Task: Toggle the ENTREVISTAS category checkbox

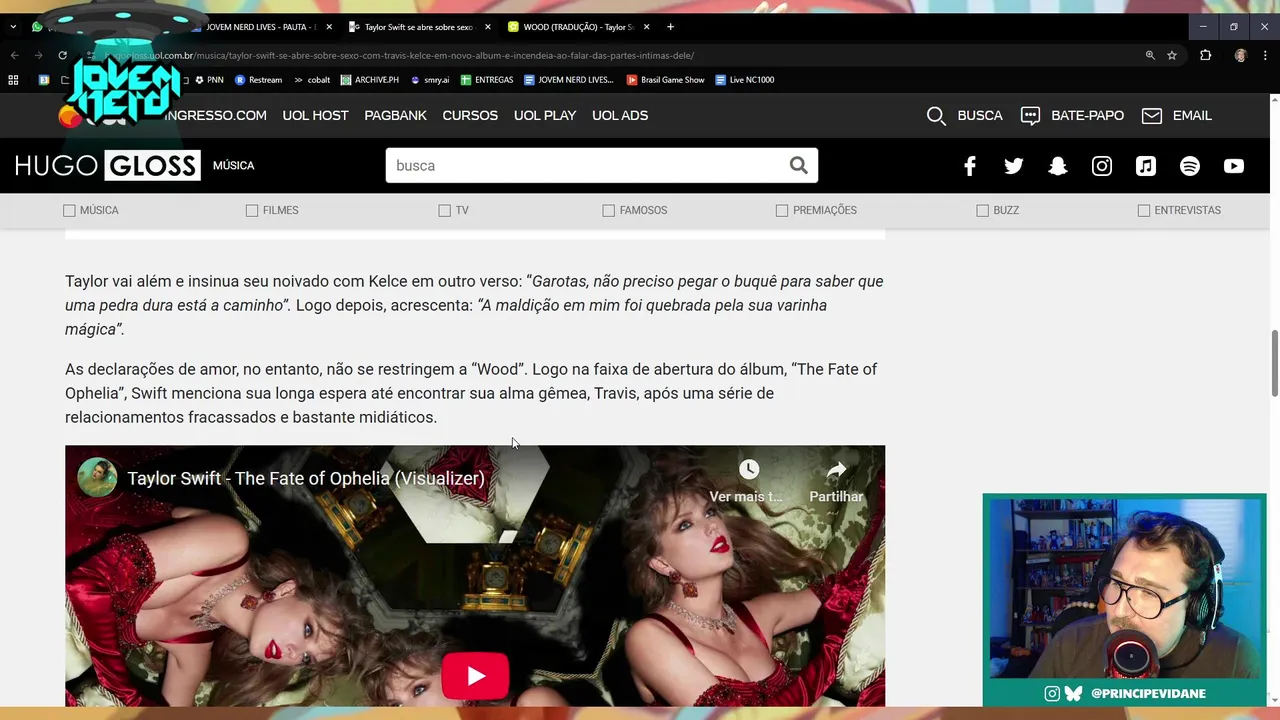Action: [x=1144, y=210]
